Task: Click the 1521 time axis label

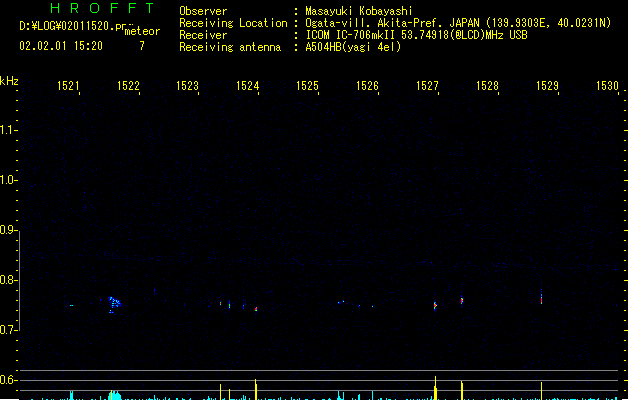Action: tap(68, 86)
